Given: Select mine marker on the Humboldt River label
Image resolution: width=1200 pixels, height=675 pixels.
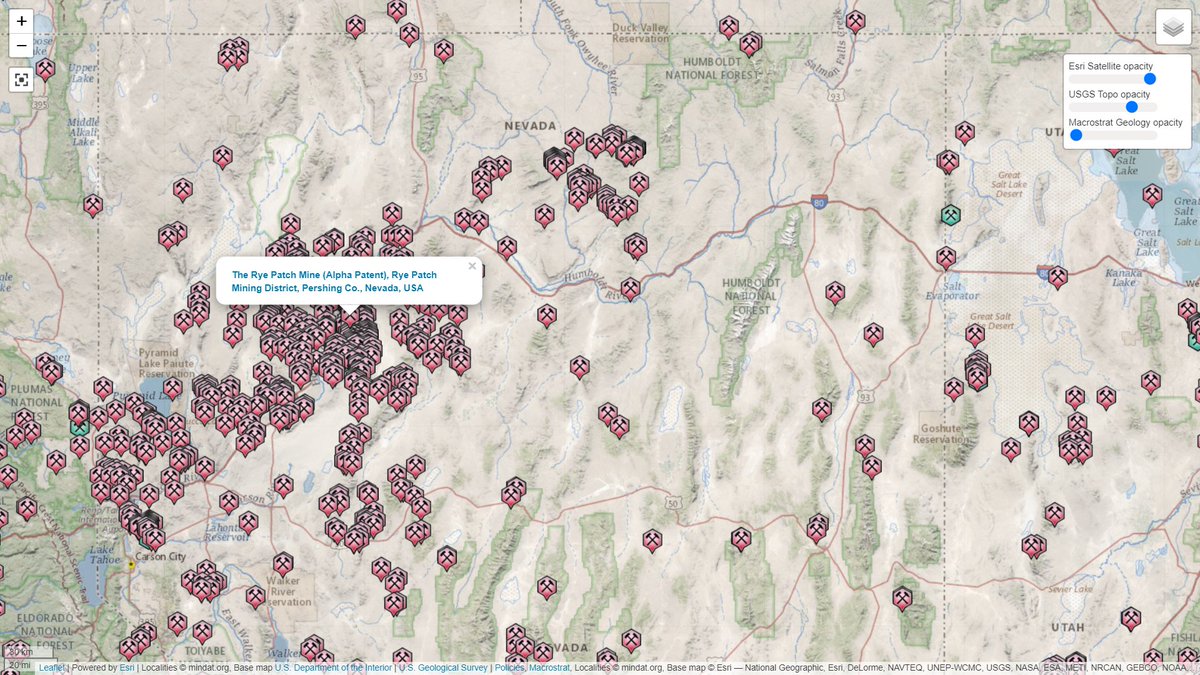Looking at the screenshot, I should point(630,289).
